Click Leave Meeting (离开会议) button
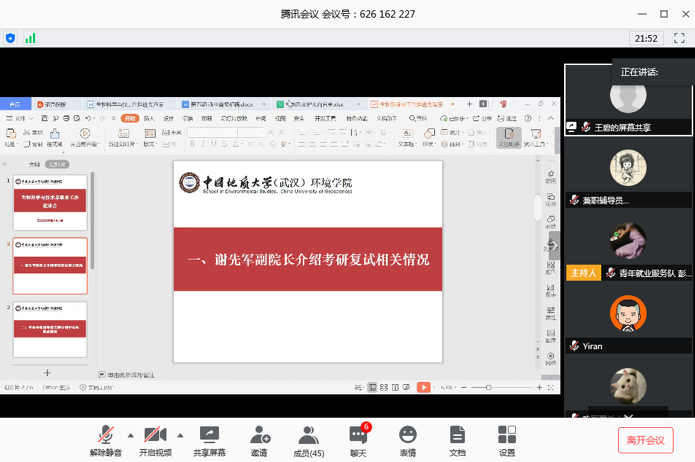The width and height of the screenshot is (695, 462). tap(645, 440)
